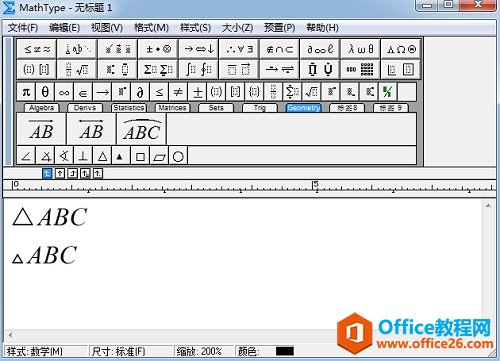Open the products and set theory templates palette
500x361 pixels.
(x=320, y=69)
